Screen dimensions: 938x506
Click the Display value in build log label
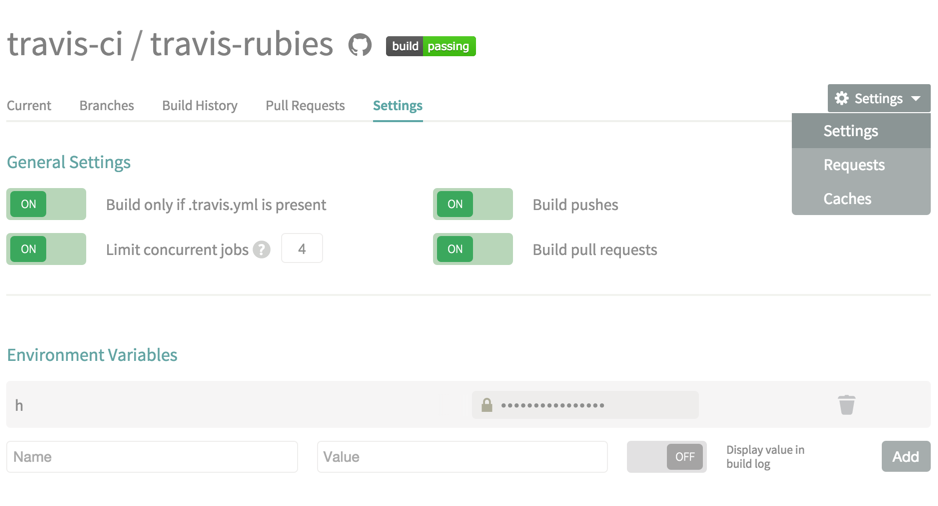pos(765,457)
